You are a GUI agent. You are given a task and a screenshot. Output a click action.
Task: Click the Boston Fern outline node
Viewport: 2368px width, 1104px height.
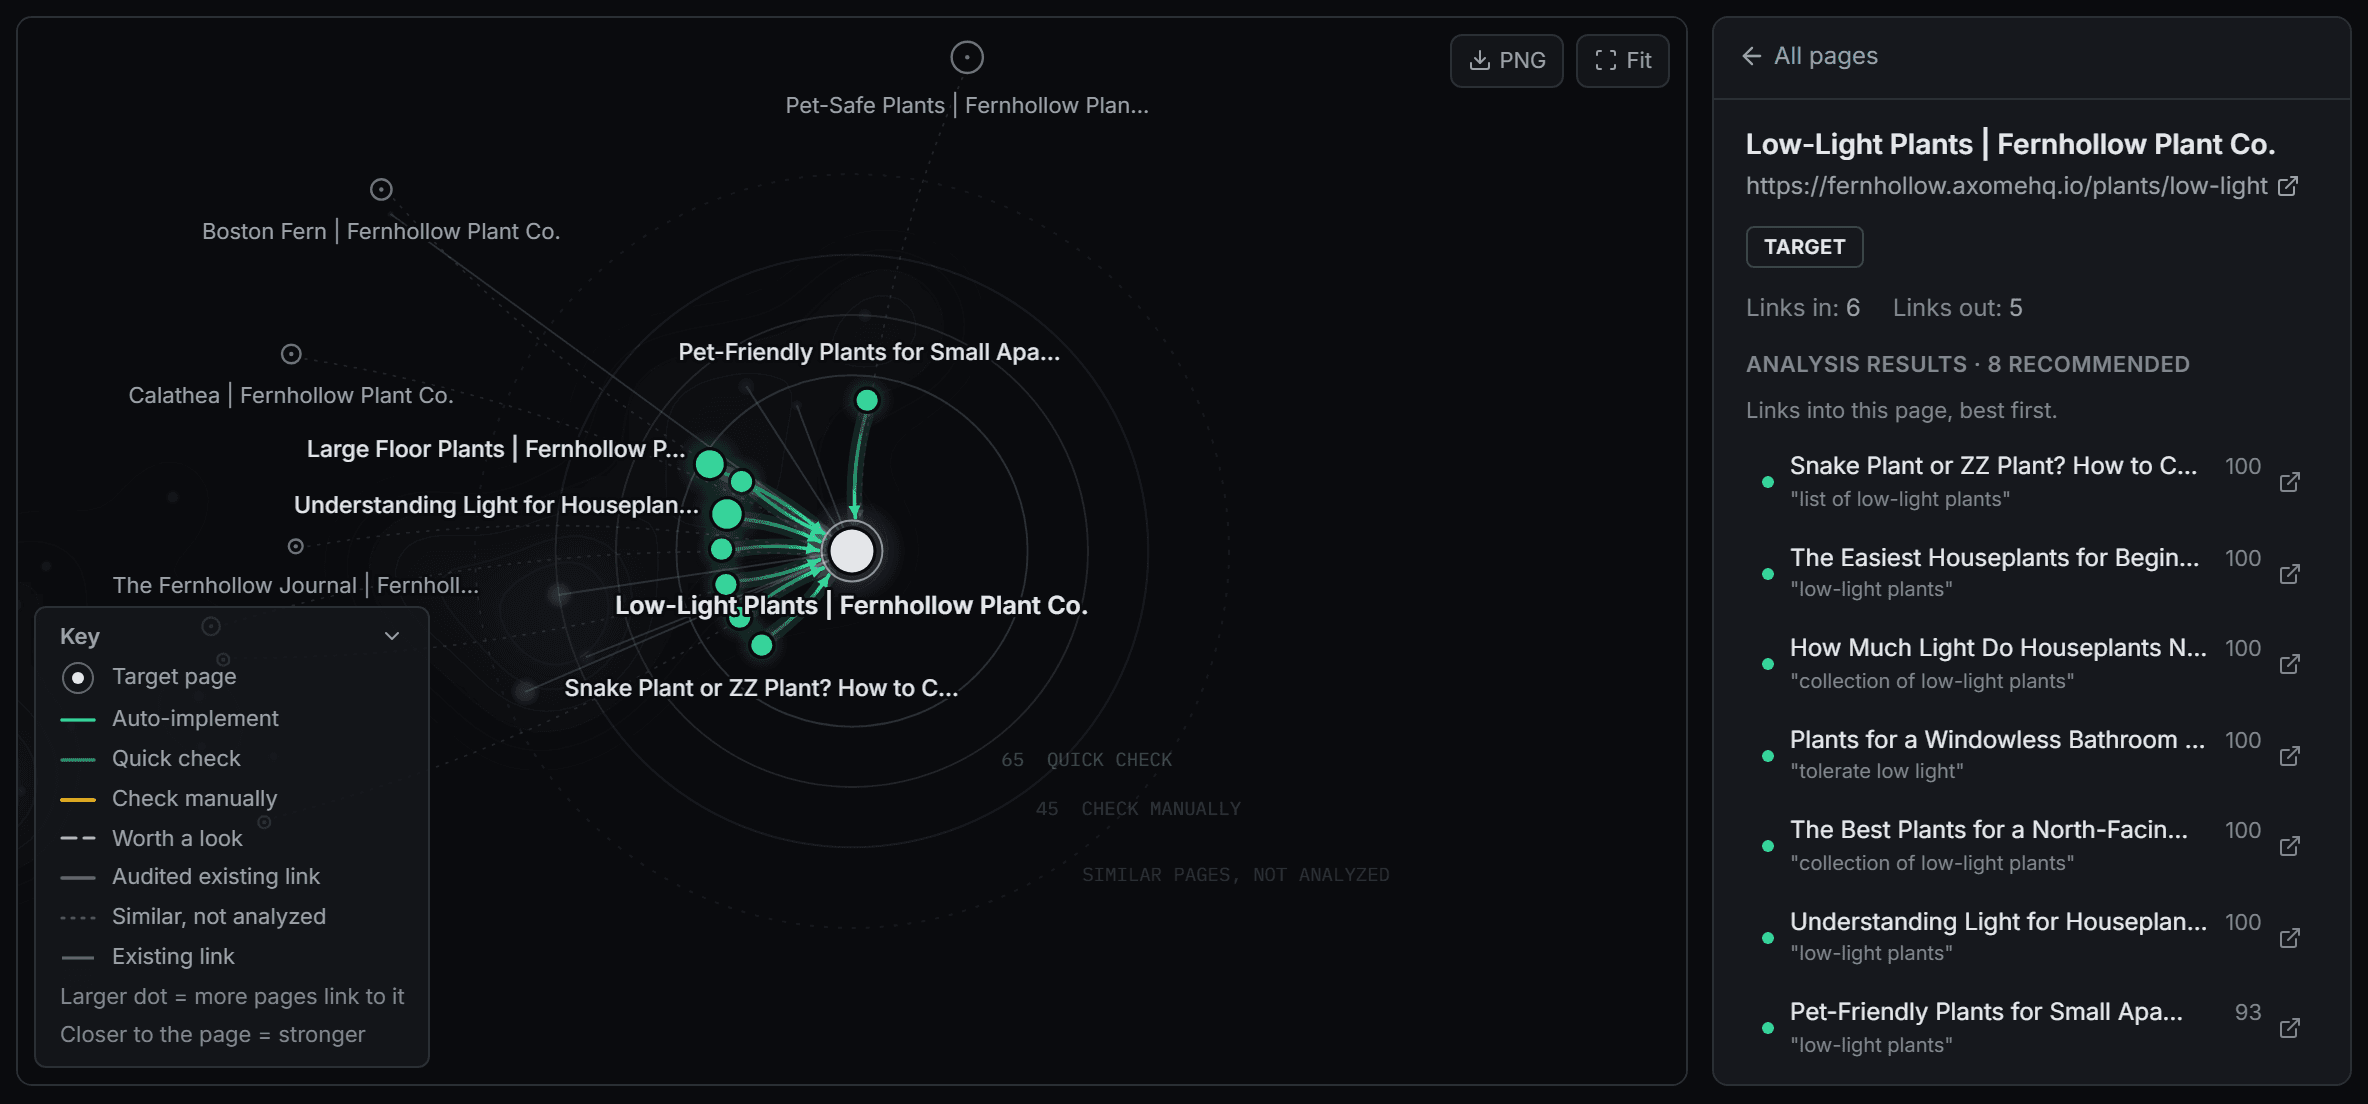tap(381, 189)
